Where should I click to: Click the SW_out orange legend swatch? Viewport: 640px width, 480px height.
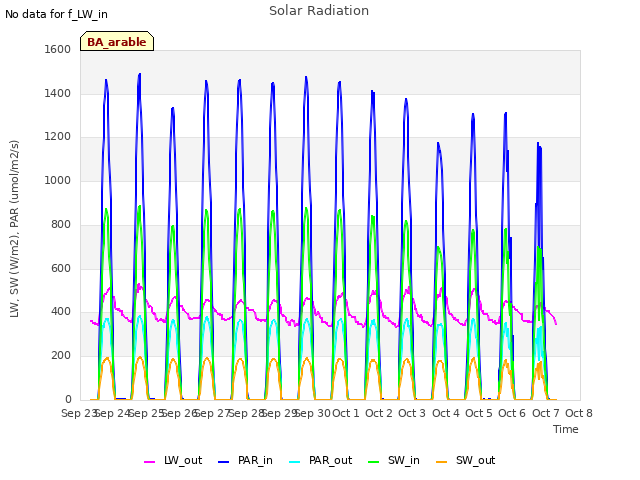coord(442,462)
